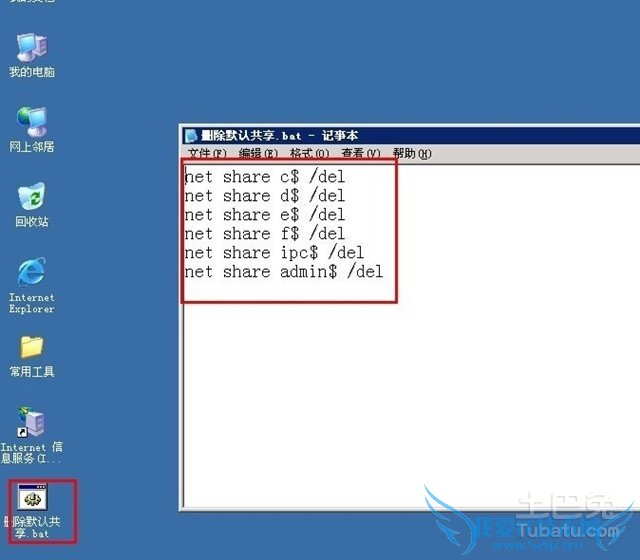Open the 文件(F) menu in Notepad
The height and width of the screenshot is (560, 640).
point(207,154)
